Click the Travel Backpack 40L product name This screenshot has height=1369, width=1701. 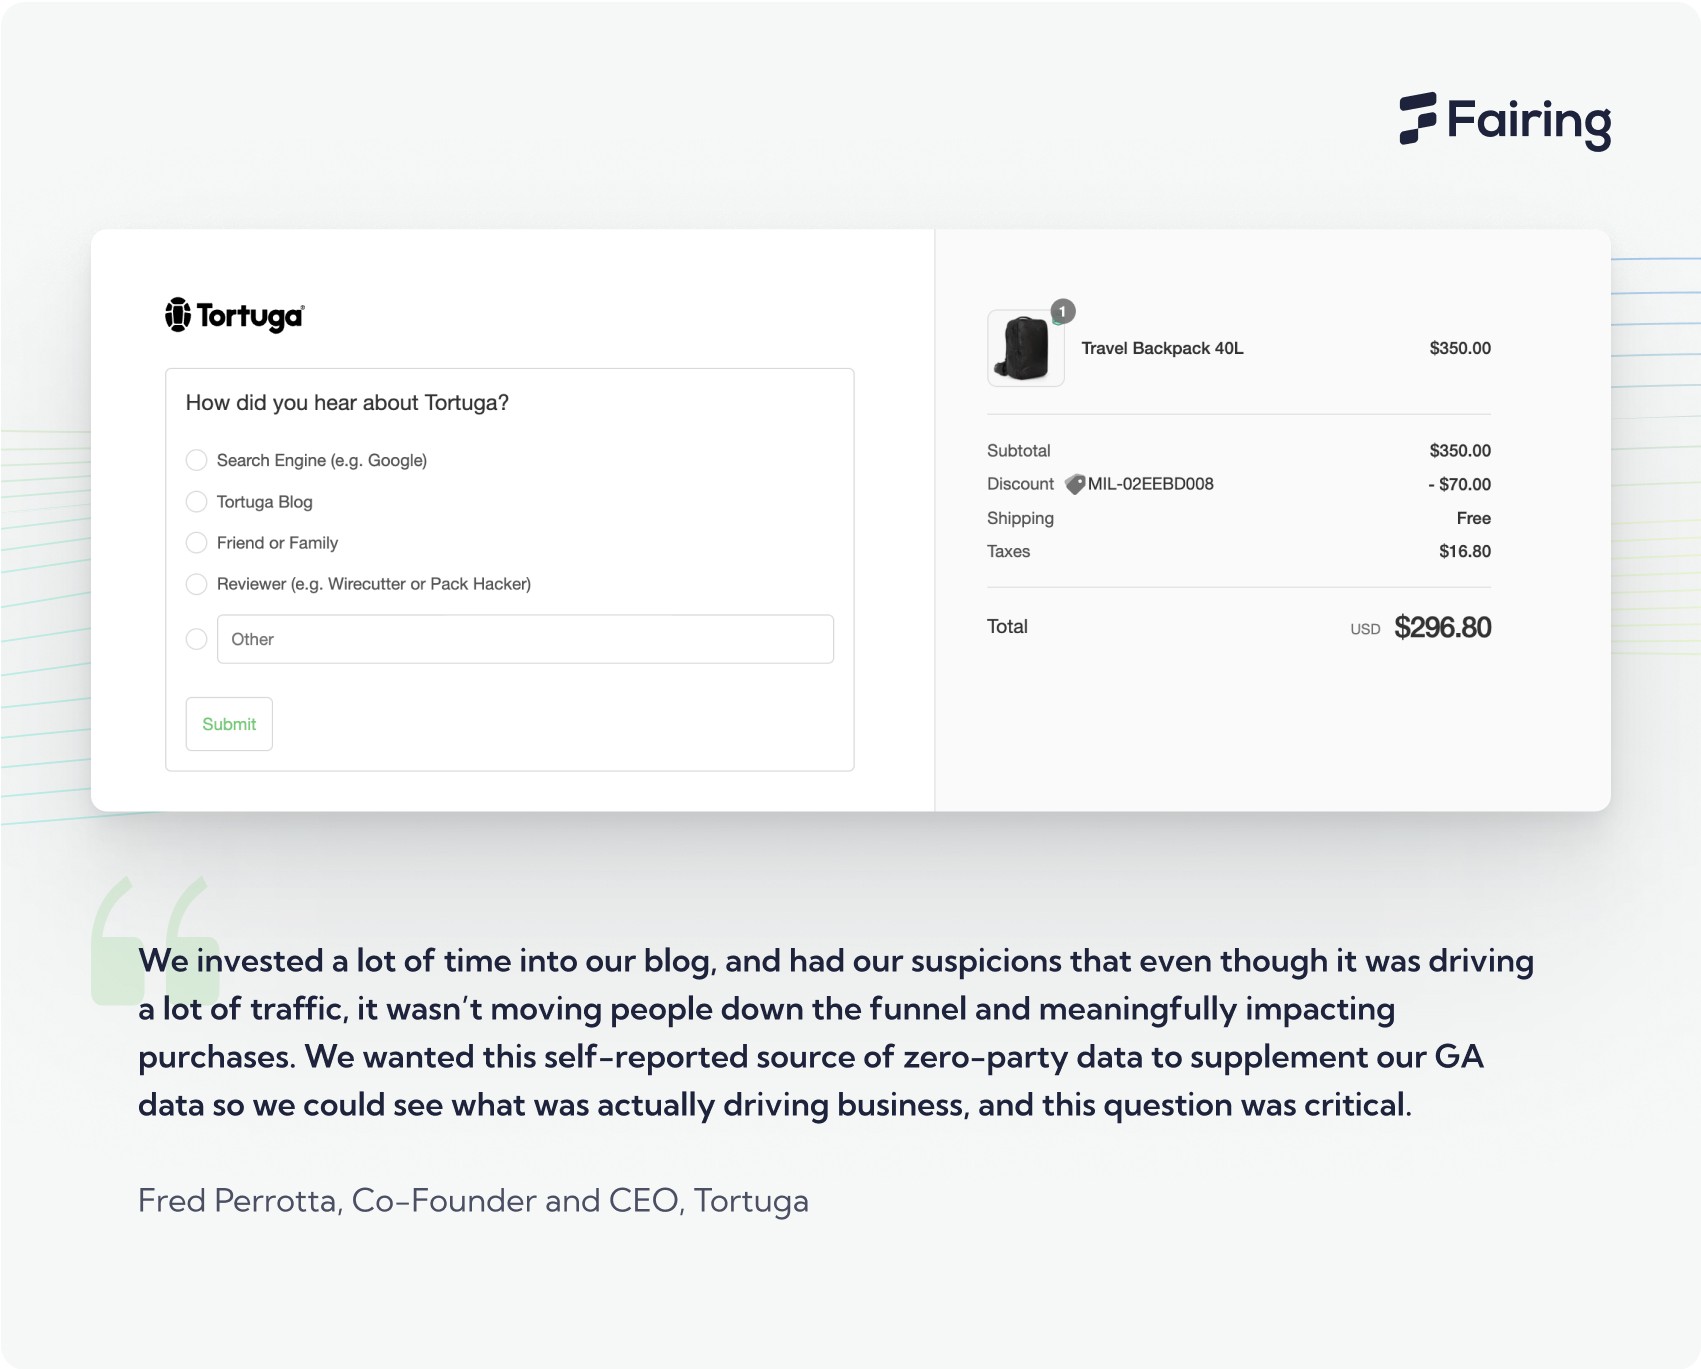[1162, 348]
